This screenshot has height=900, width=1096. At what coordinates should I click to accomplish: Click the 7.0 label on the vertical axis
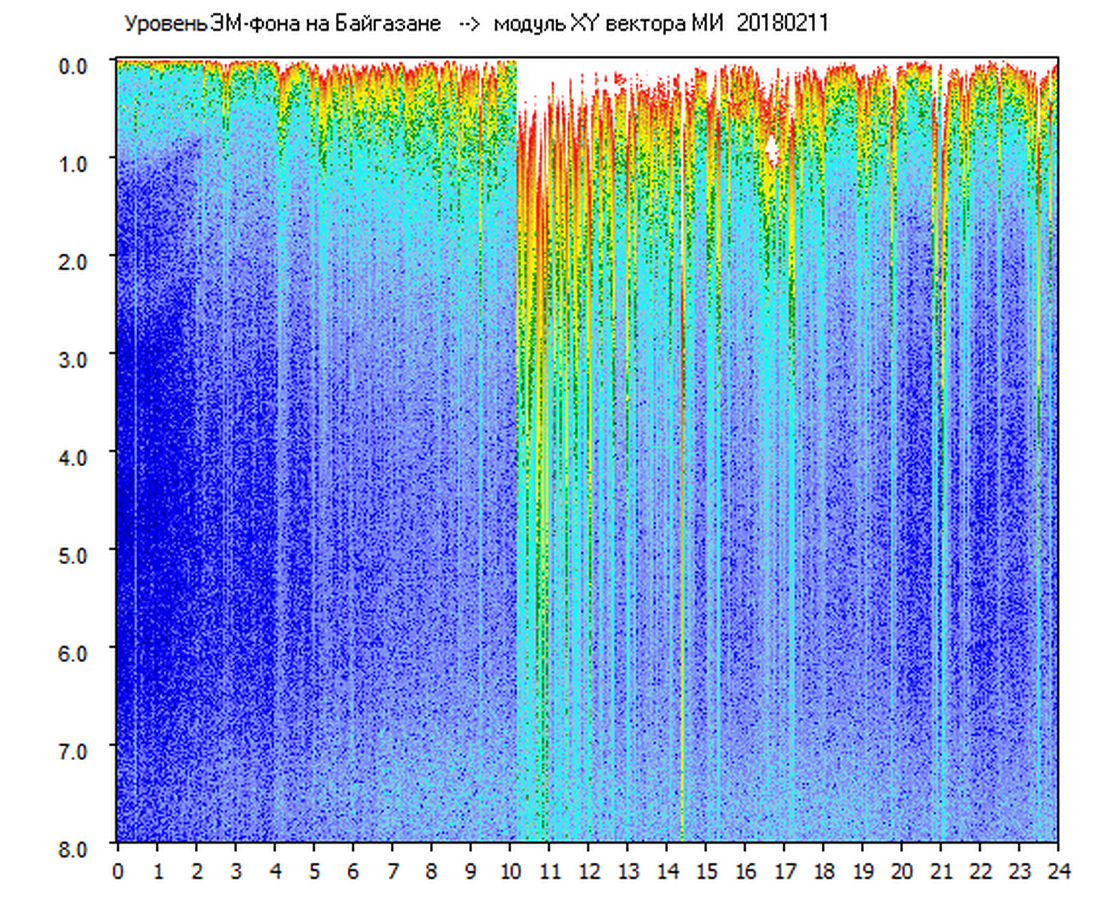(x=77, y=749)
